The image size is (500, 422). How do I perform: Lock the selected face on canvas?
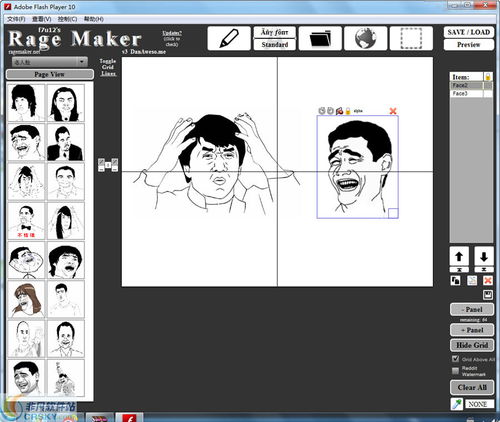[348, 111]
